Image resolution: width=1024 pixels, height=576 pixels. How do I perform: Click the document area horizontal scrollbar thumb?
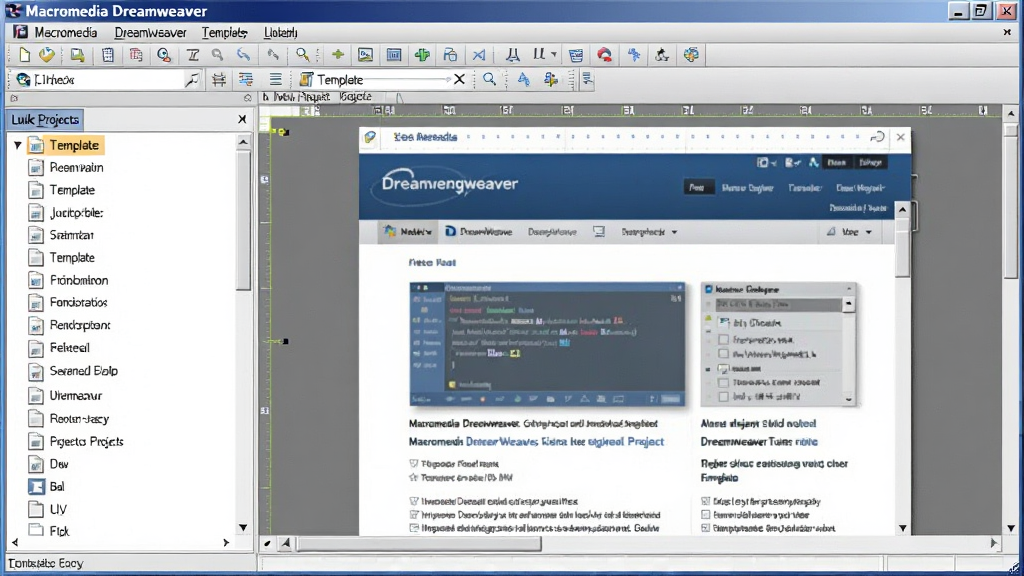pyautogui.click(x=419, y=543)
